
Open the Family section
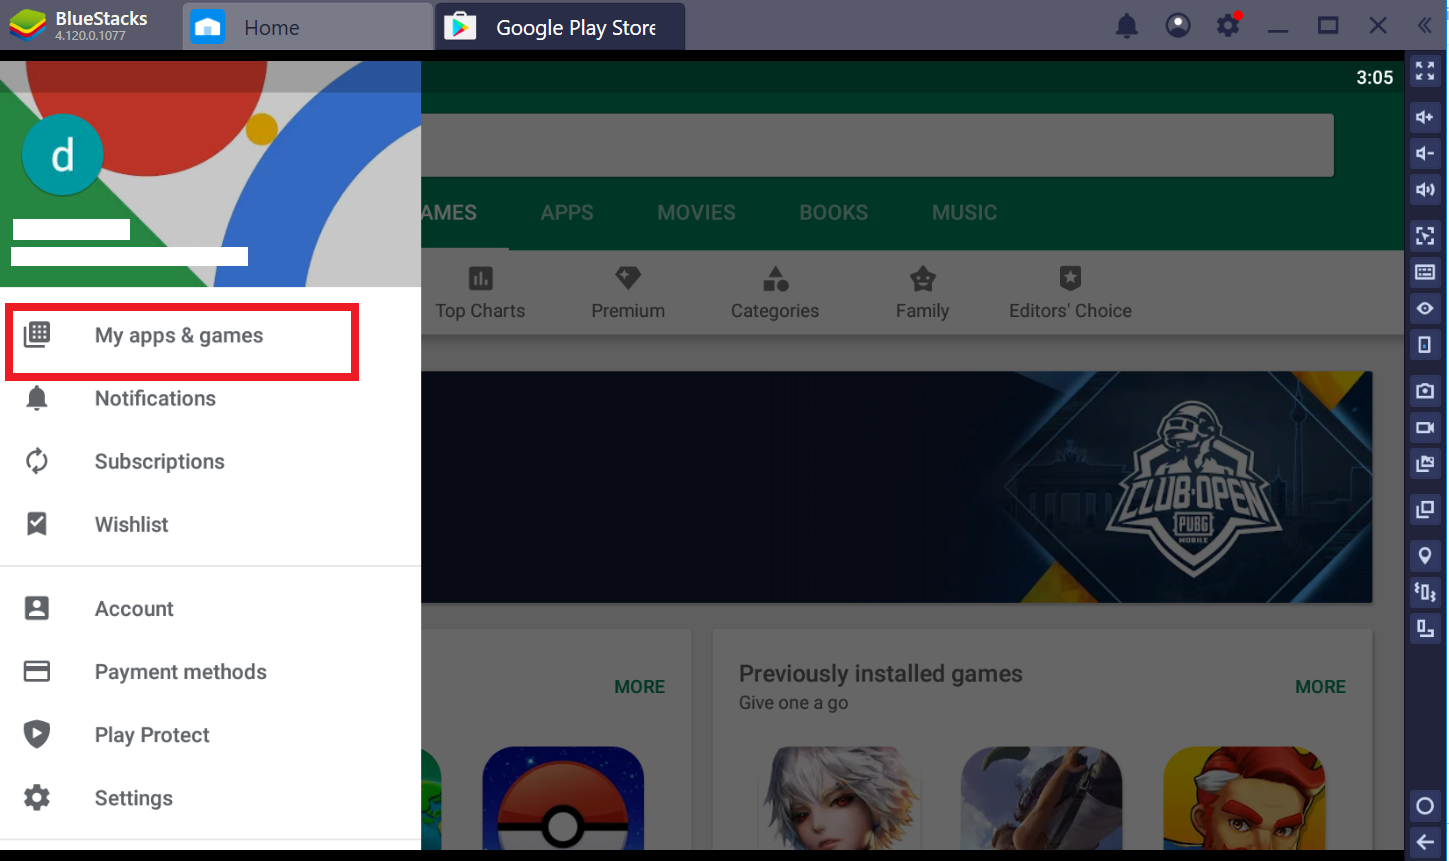click(x=922, y=293)
